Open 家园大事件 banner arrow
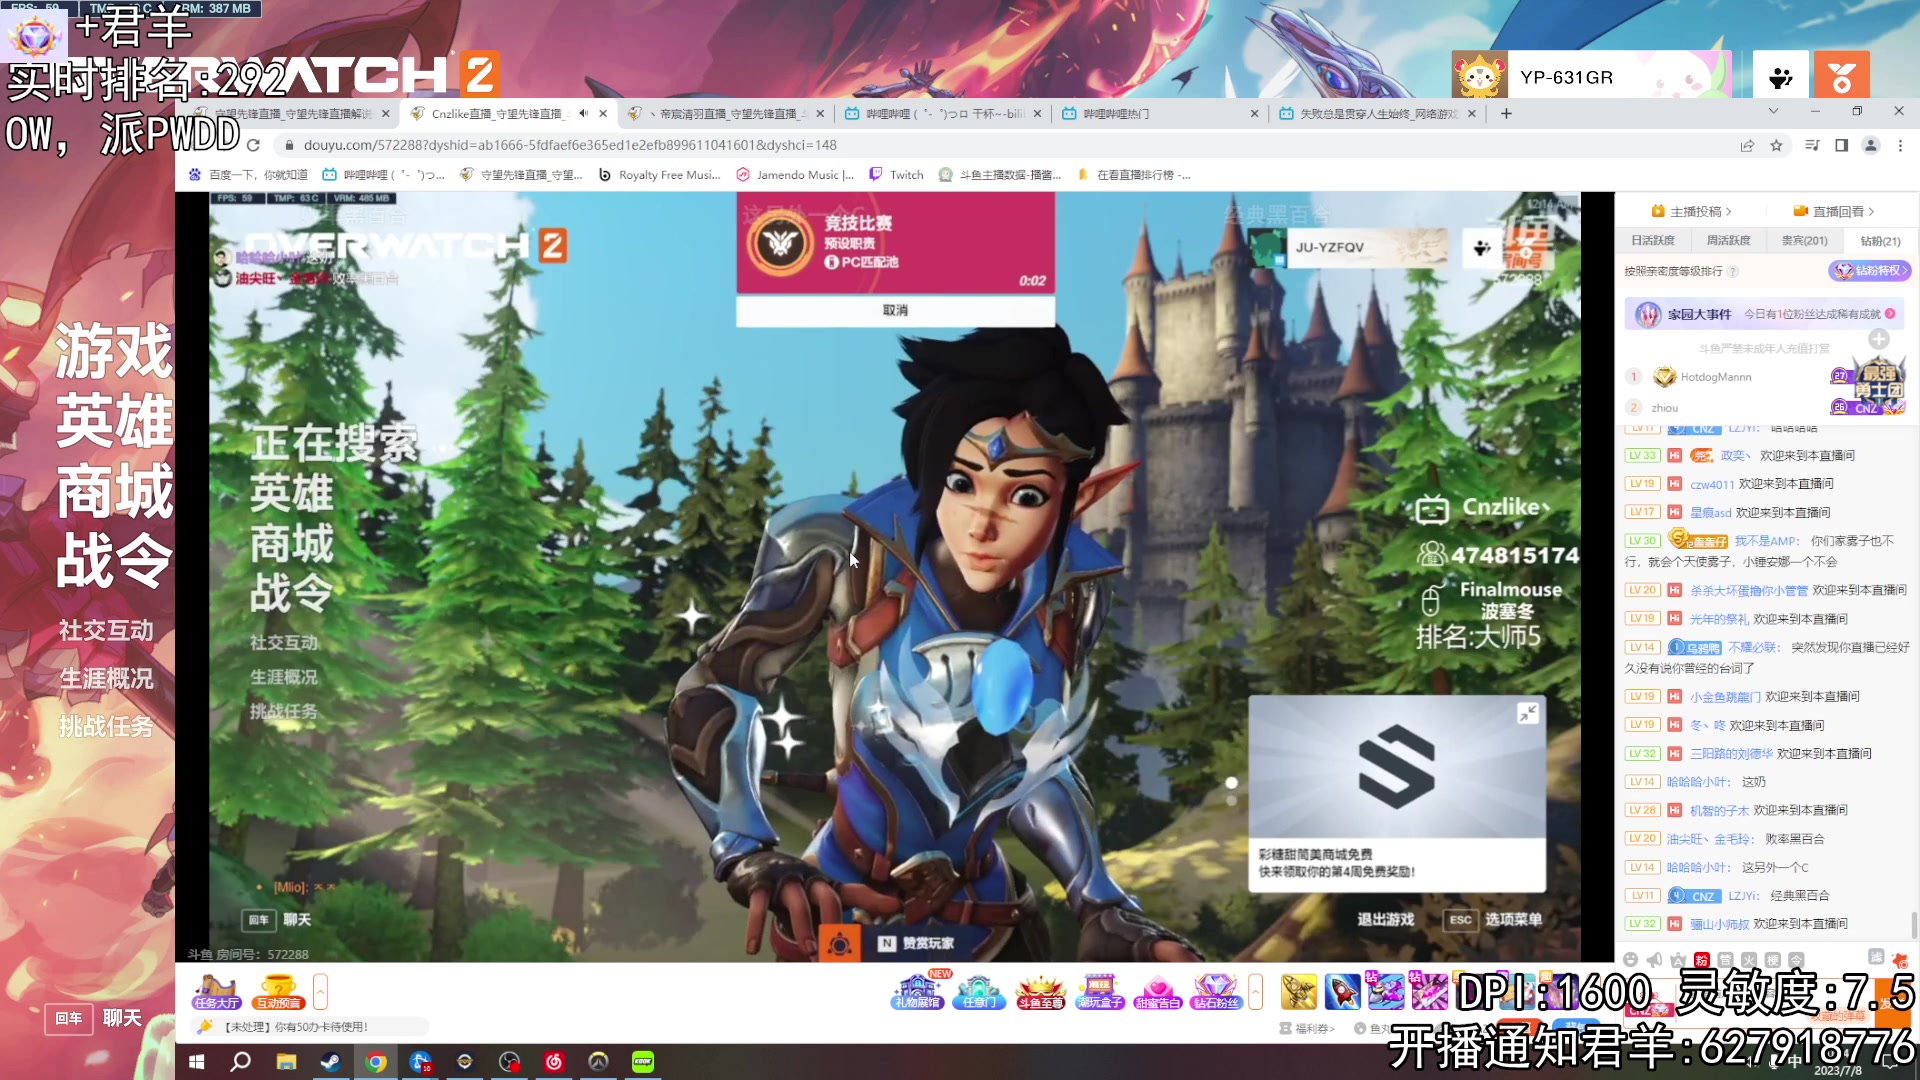Image resolution: width=1920 pixels, height=1080 pixels. pos(1890,313)
